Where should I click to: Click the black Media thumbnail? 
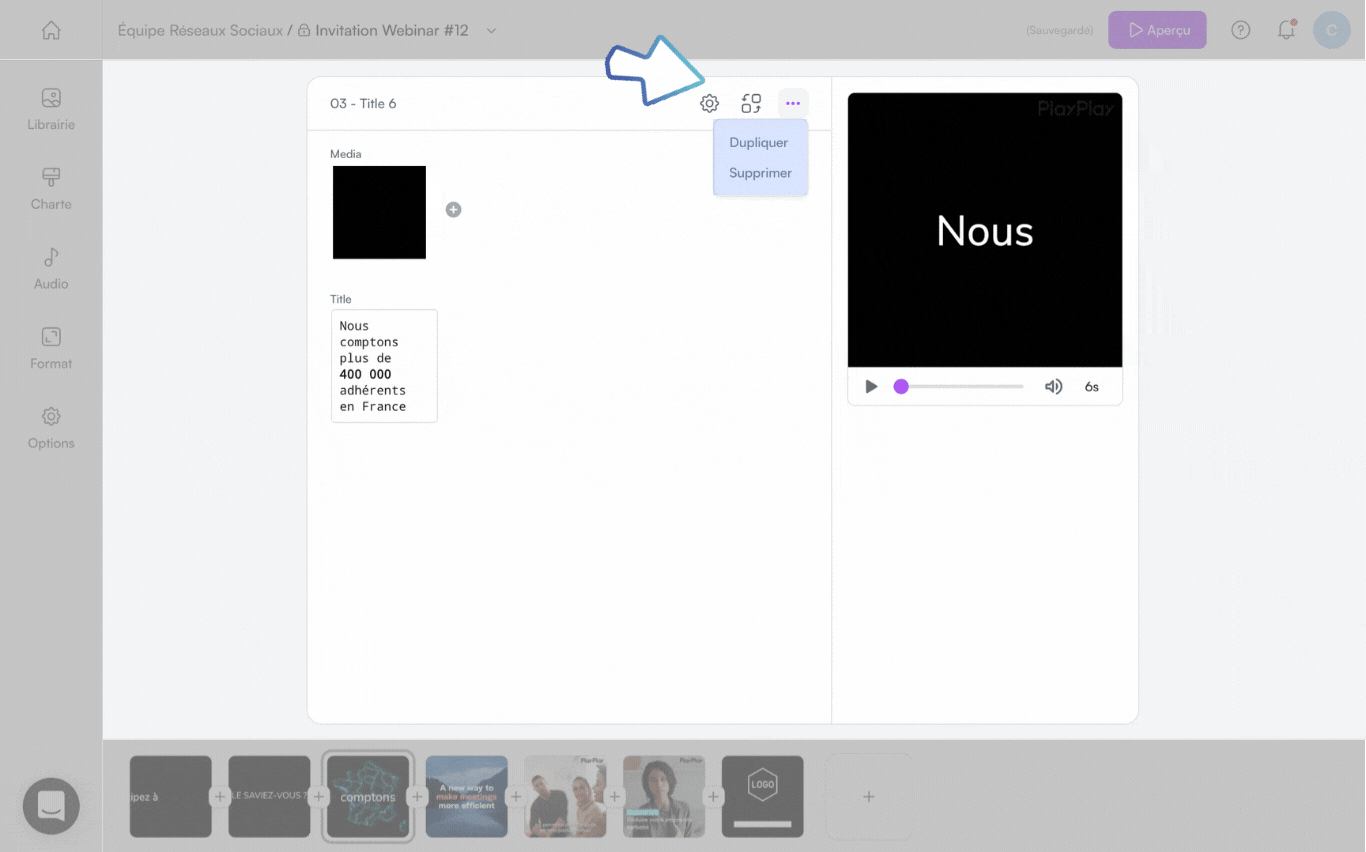[379, 212]
